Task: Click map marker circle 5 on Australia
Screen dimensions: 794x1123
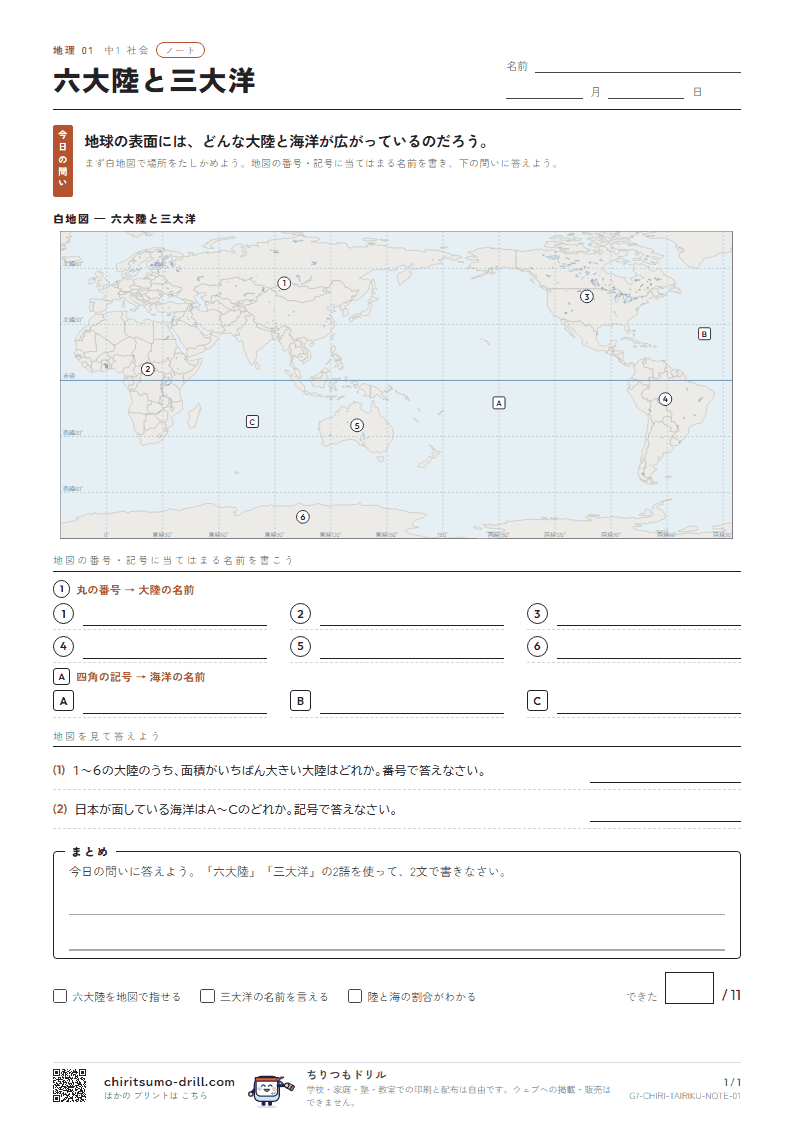Action: click(x=357, y=425)
